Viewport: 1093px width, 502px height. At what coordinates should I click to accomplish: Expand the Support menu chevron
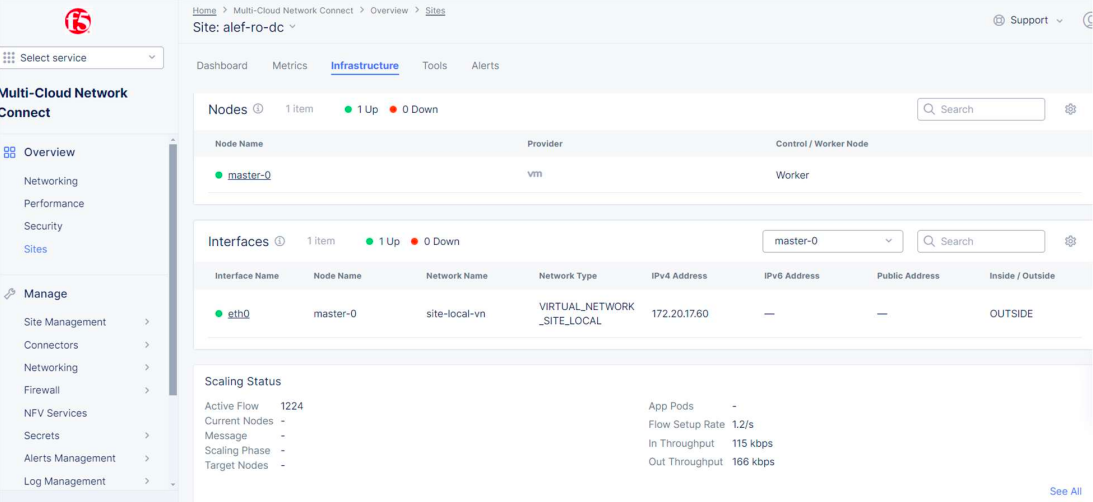coord(1060,21)
